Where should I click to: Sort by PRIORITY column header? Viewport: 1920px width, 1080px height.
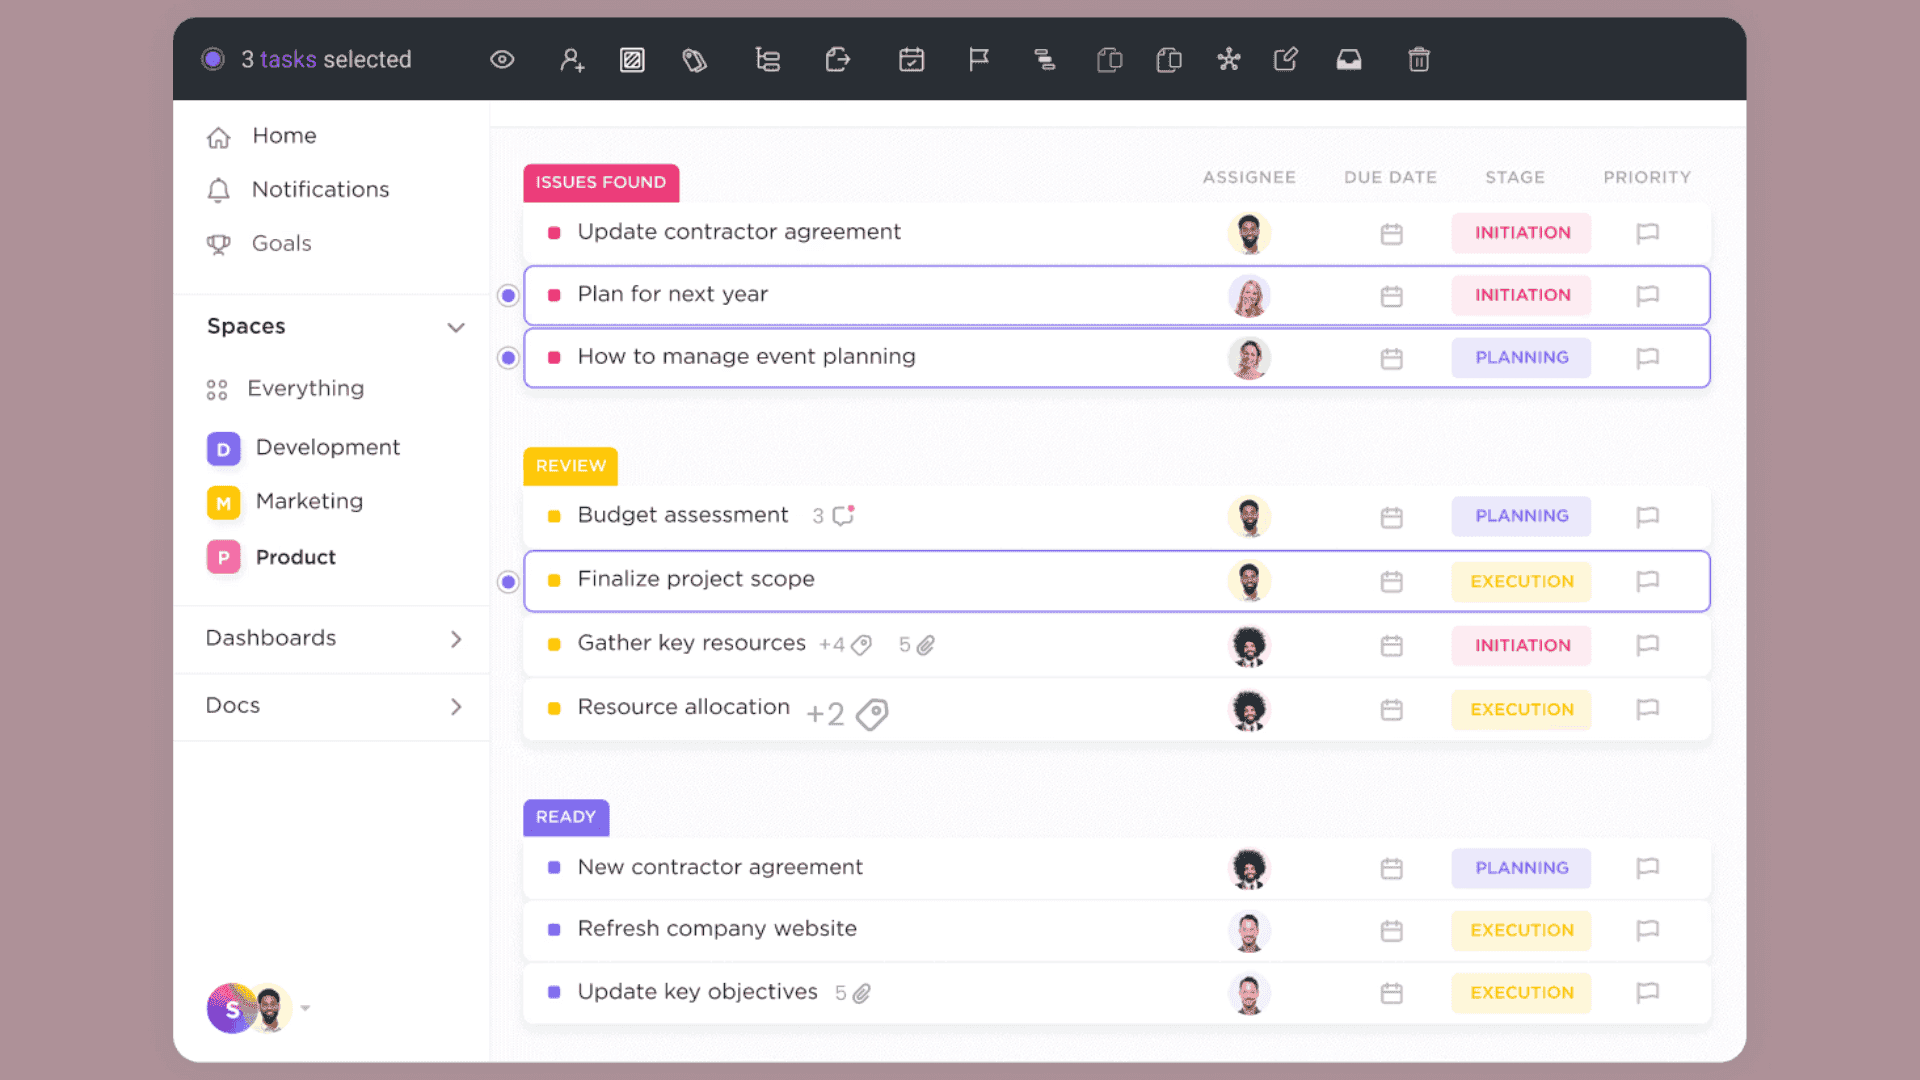point(1647,177)
